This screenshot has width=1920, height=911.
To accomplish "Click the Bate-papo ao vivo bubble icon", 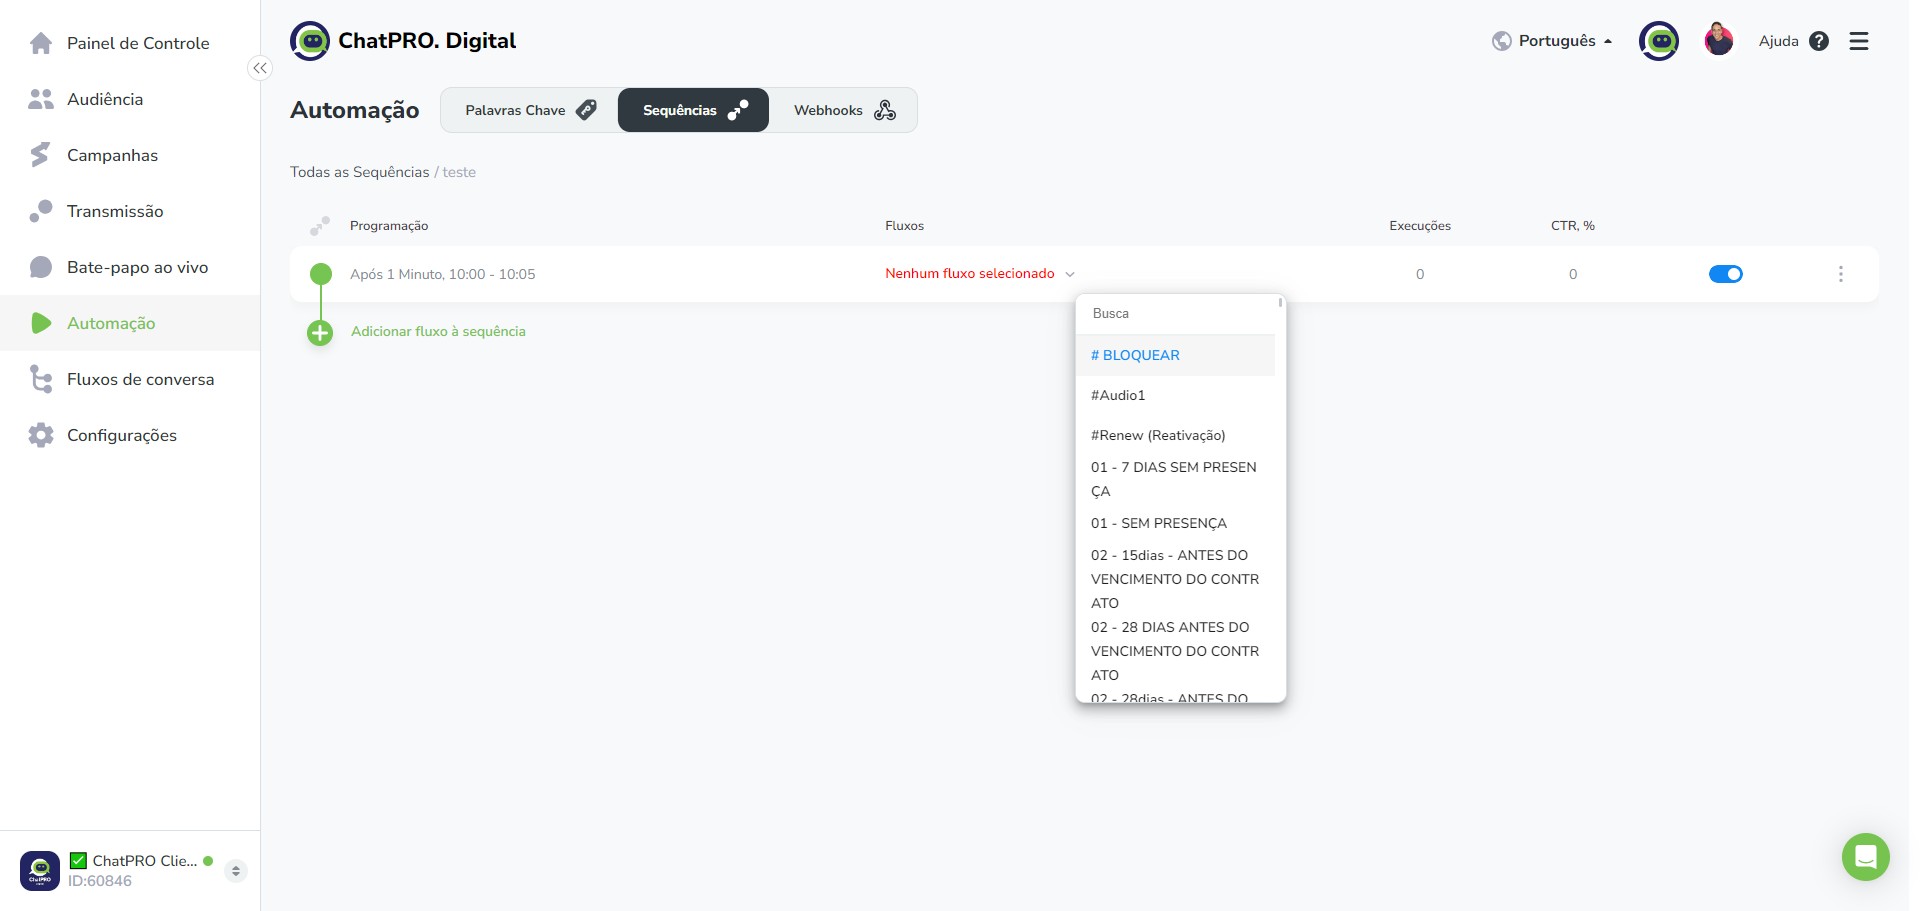I will point(41,267).
